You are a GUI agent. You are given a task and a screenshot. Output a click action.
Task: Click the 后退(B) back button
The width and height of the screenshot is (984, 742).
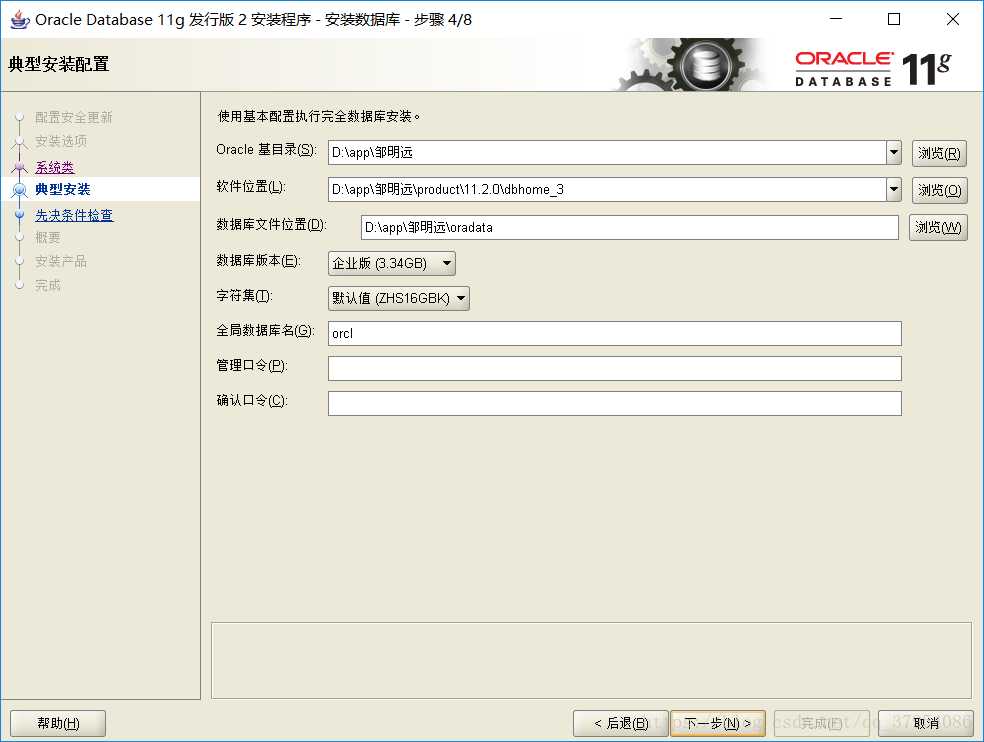point(621,723)
